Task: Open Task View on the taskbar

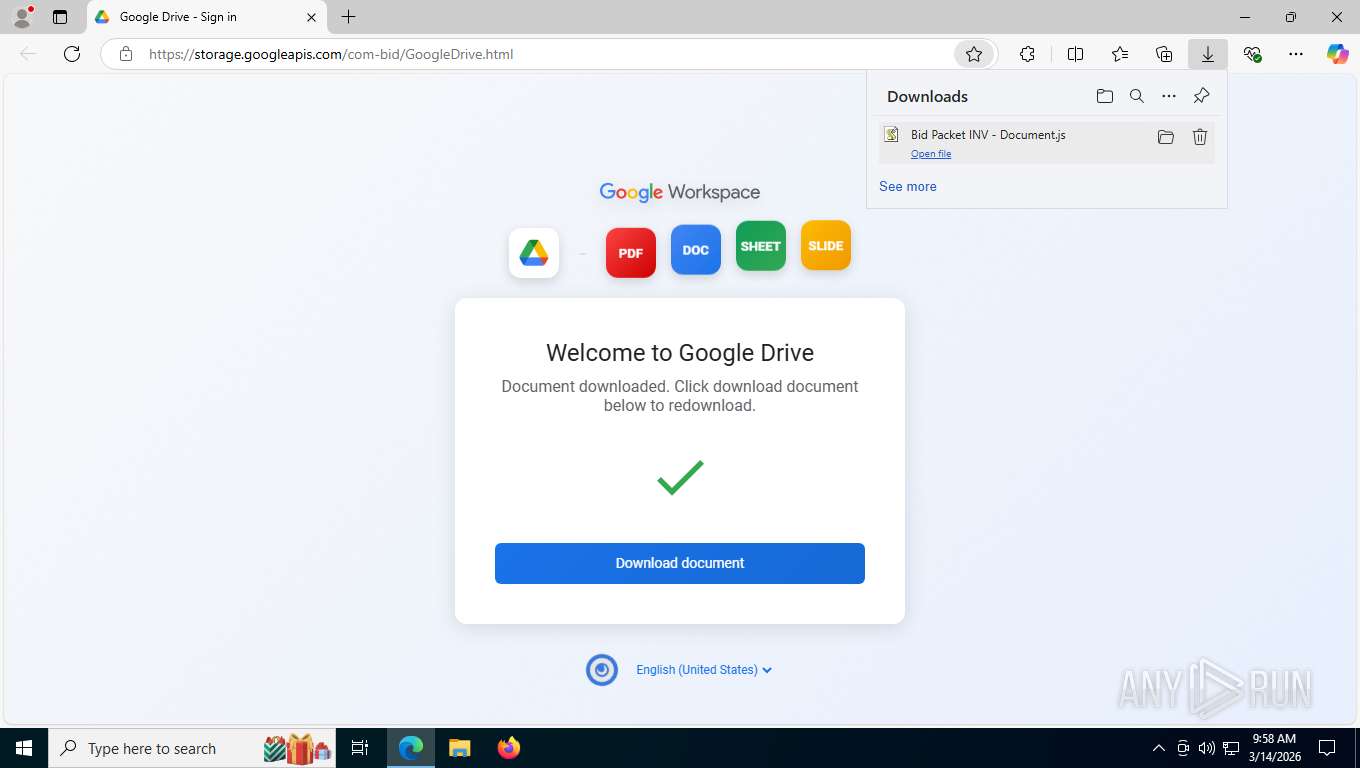Action: [360, 748]
